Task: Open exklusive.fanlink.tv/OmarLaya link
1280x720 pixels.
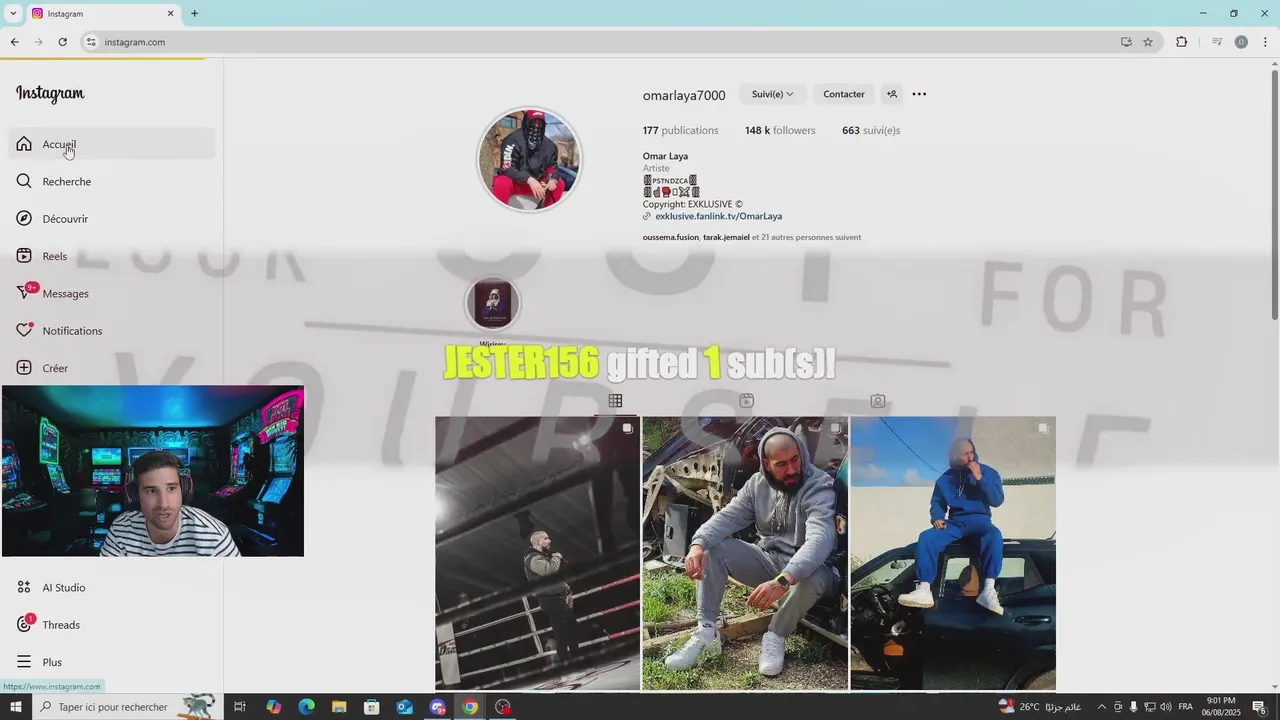Action: point(718,216)
